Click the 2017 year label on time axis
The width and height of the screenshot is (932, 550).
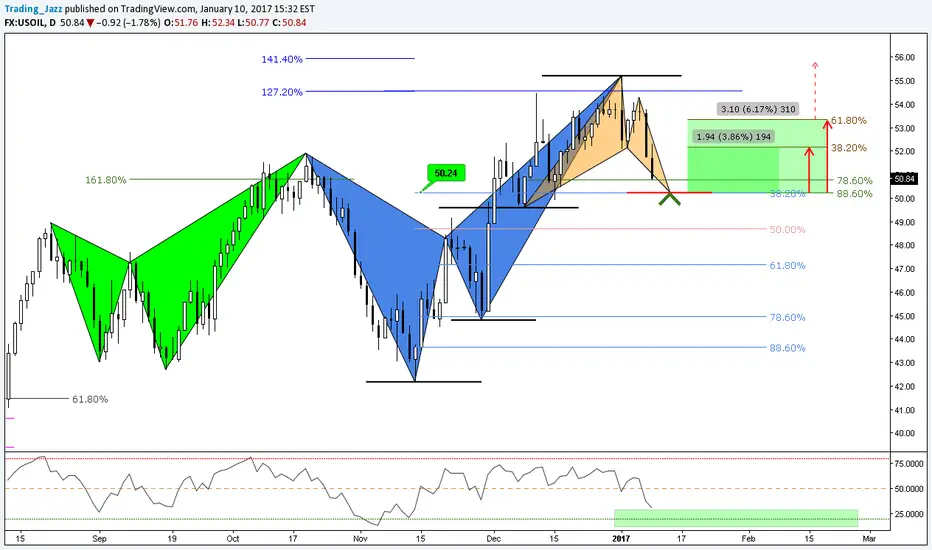621,539
